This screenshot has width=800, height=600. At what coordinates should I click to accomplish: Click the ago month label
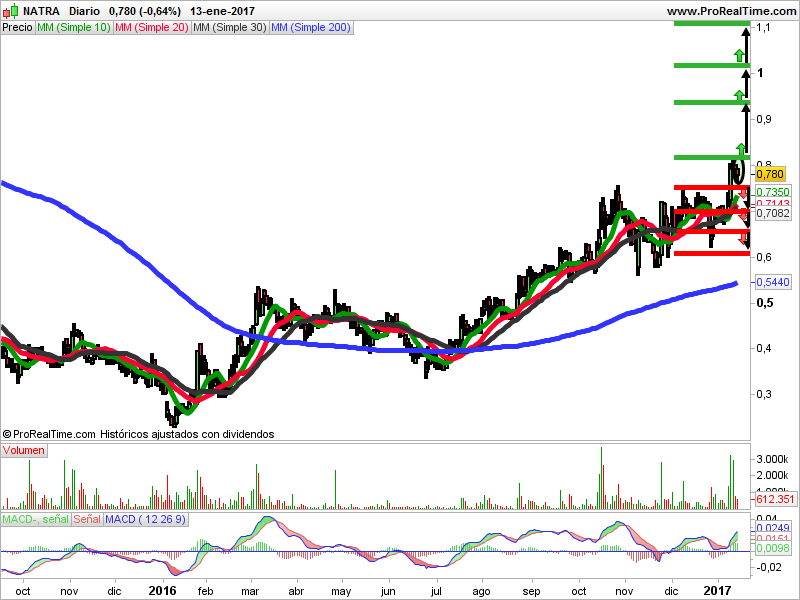[481, 592]
